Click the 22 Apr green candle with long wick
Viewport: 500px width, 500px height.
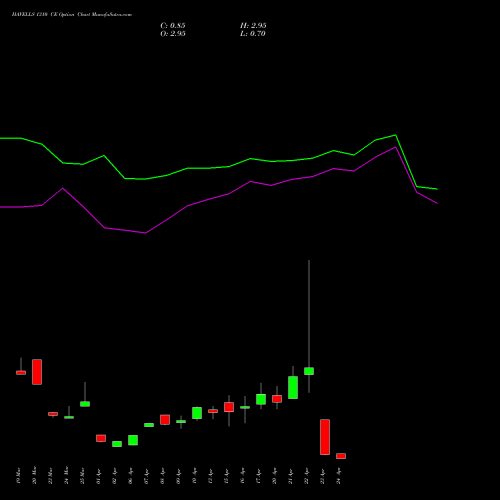309,371
